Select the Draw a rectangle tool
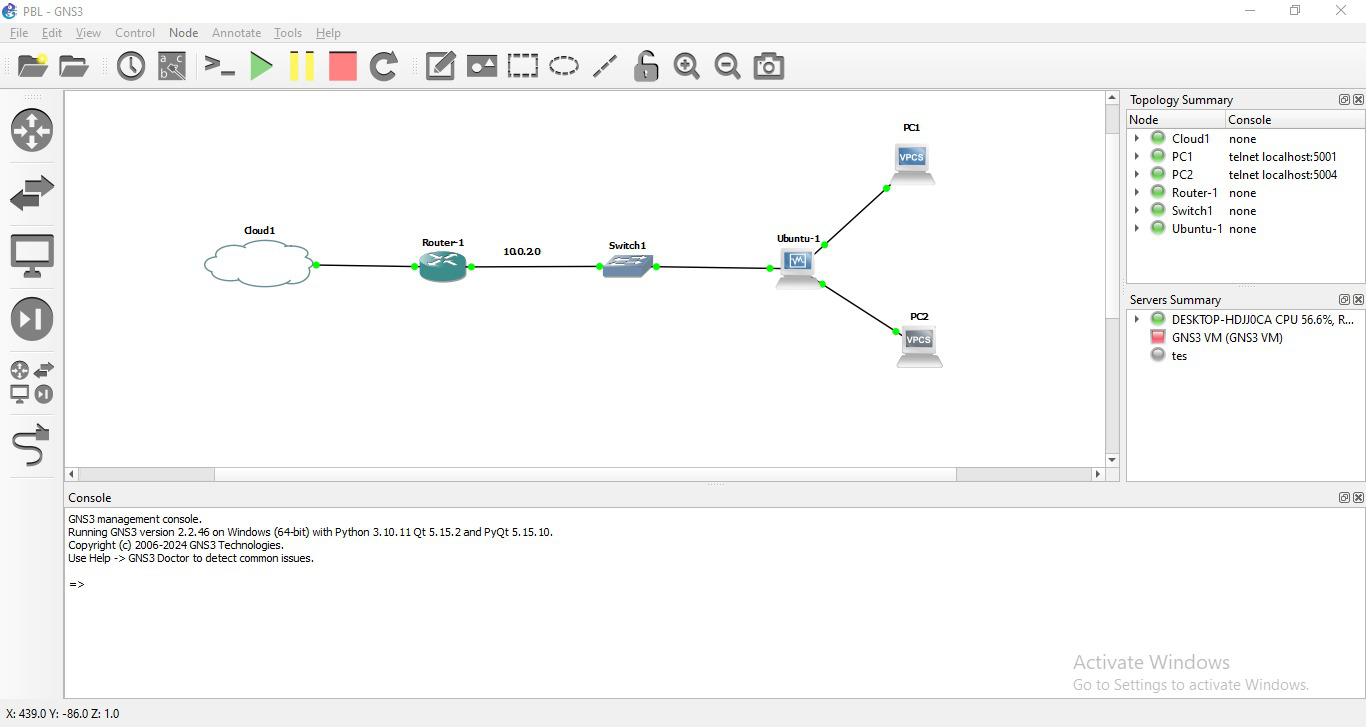 (x=522, y=66)
